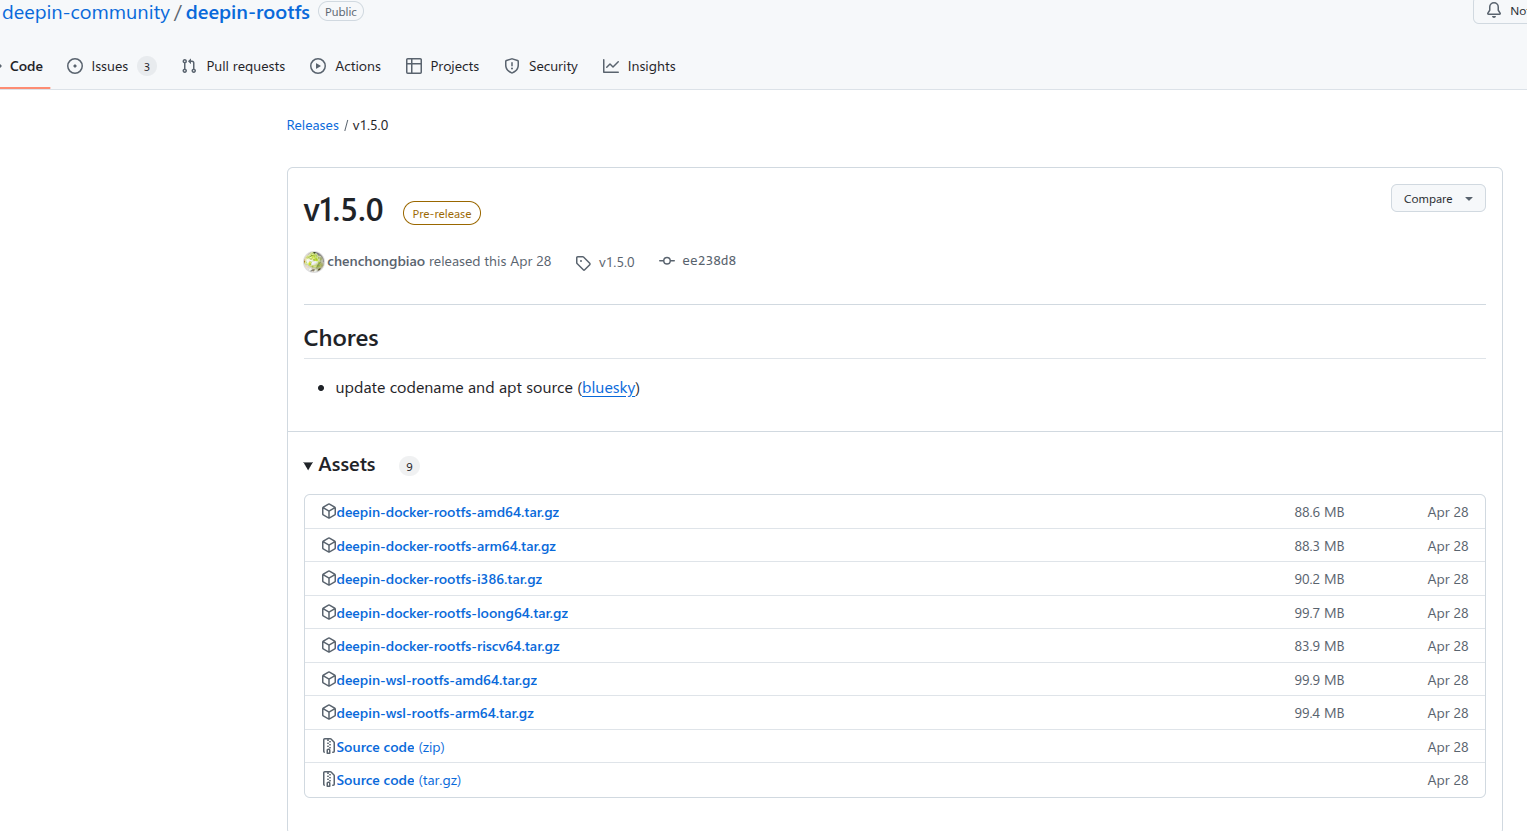Click the Assets count badge 9

point(409,466)
